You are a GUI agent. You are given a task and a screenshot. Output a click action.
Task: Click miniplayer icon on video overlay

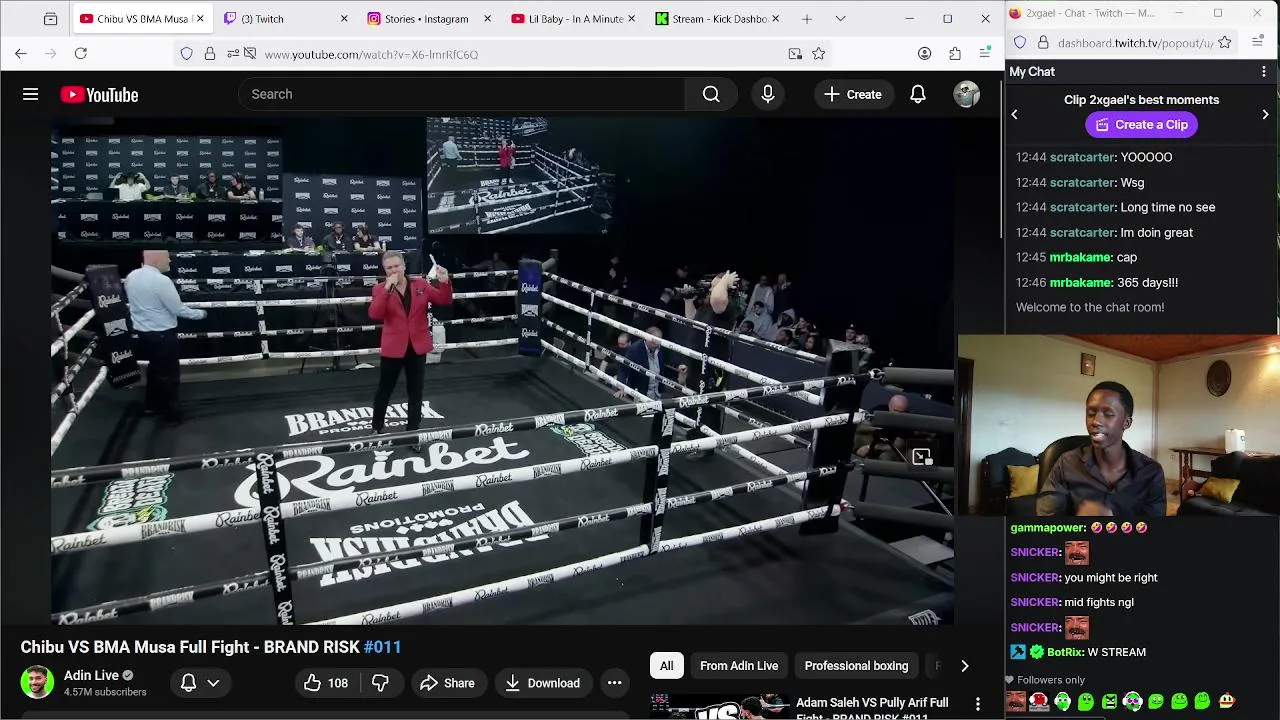[x=921, y=457]
